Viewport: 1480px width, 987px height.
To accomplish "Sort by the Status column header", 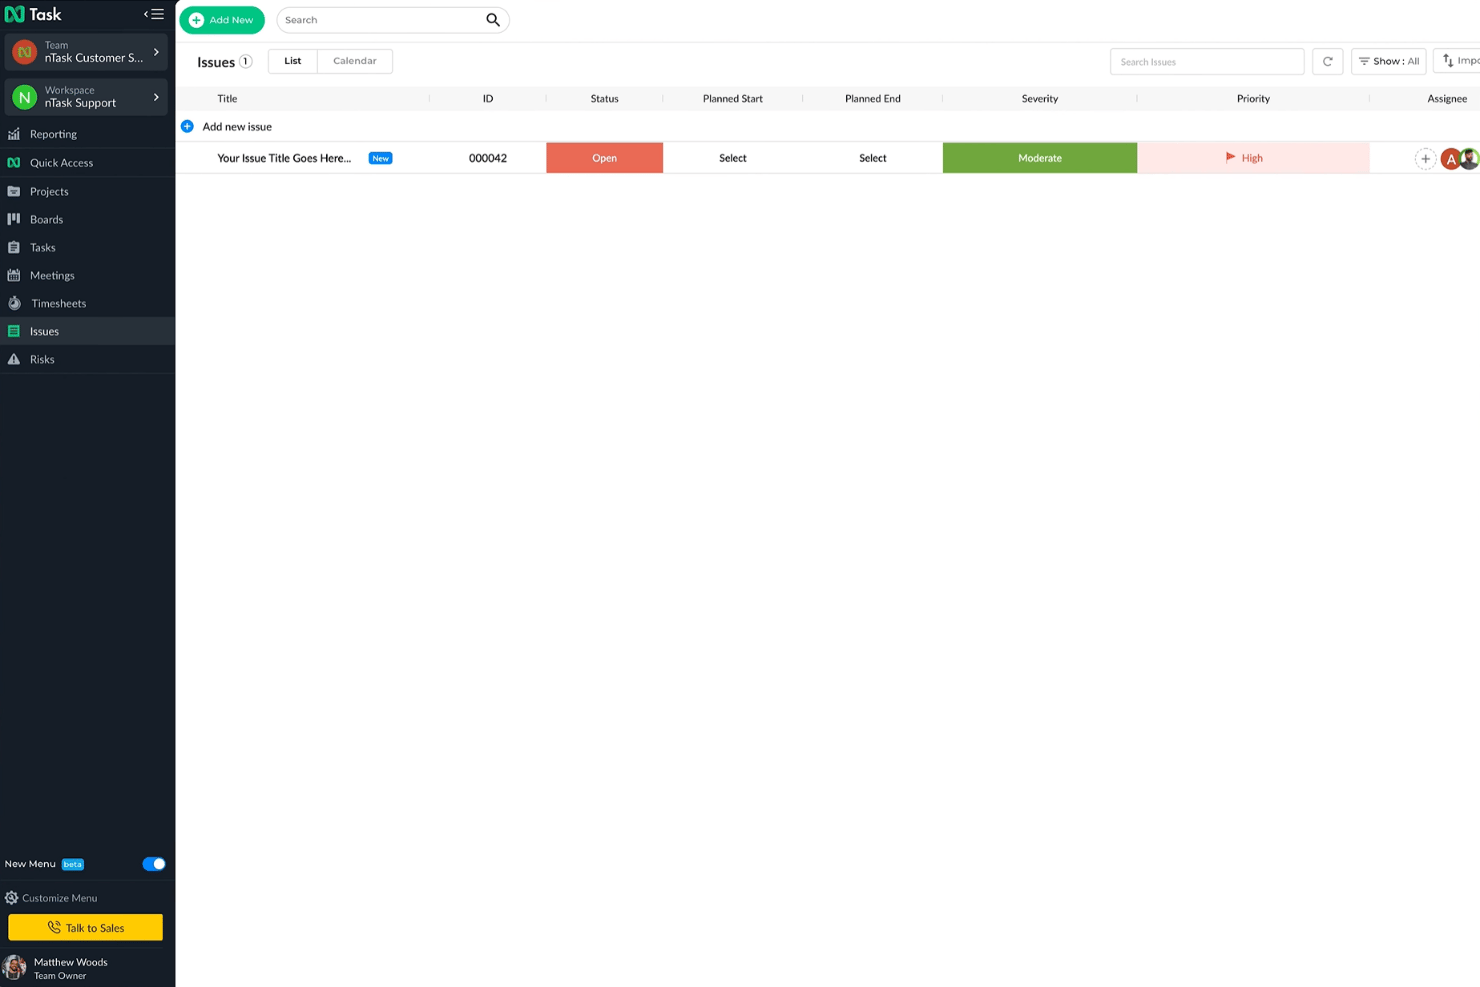I will coord(604,98).
